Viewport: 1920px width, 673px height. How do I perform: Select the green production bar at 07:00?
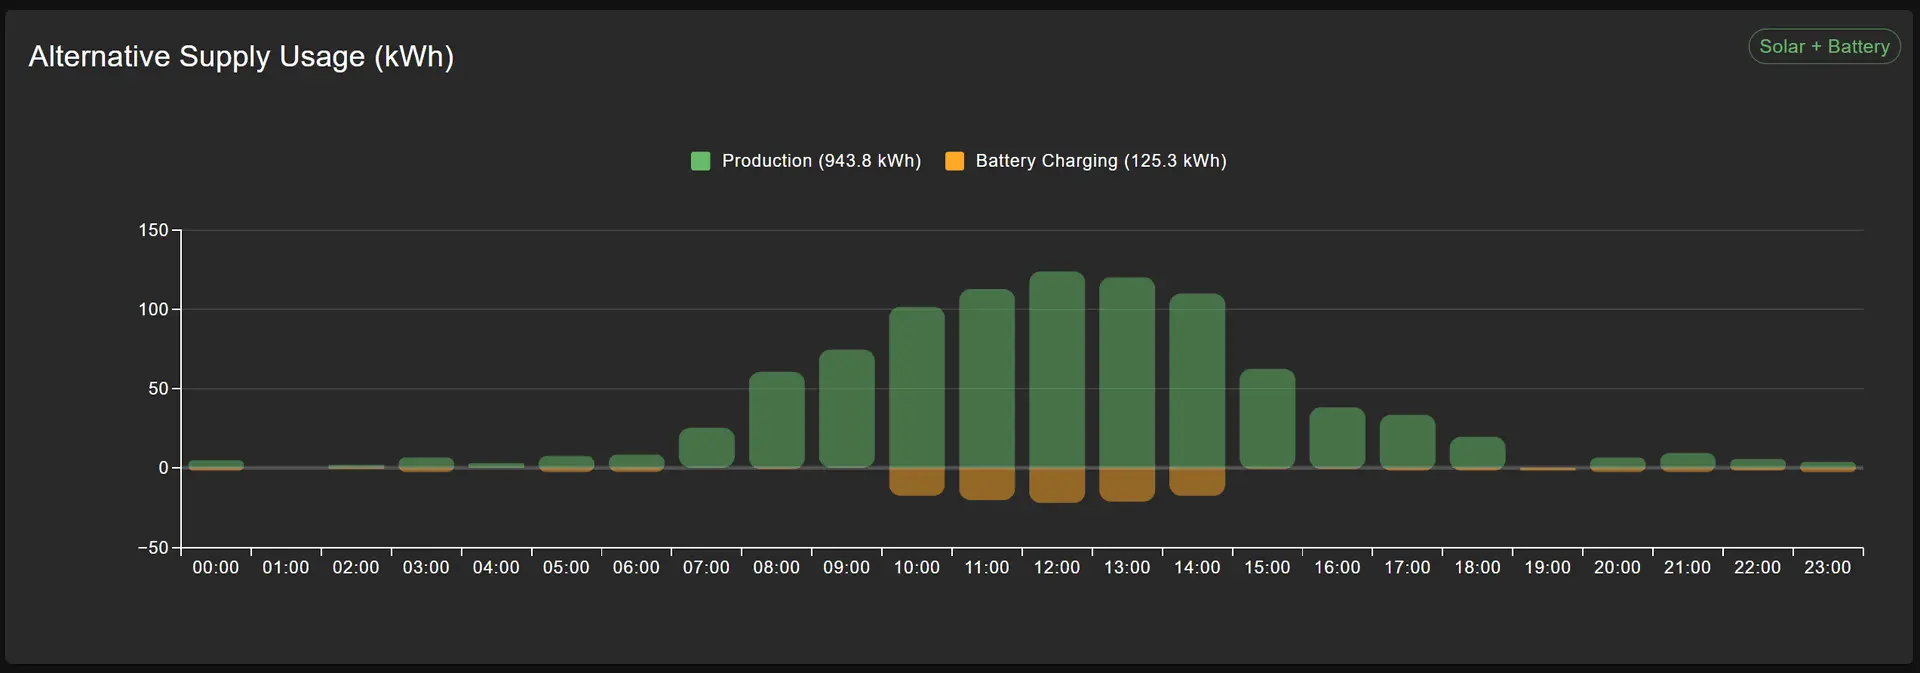pos(707,448)
